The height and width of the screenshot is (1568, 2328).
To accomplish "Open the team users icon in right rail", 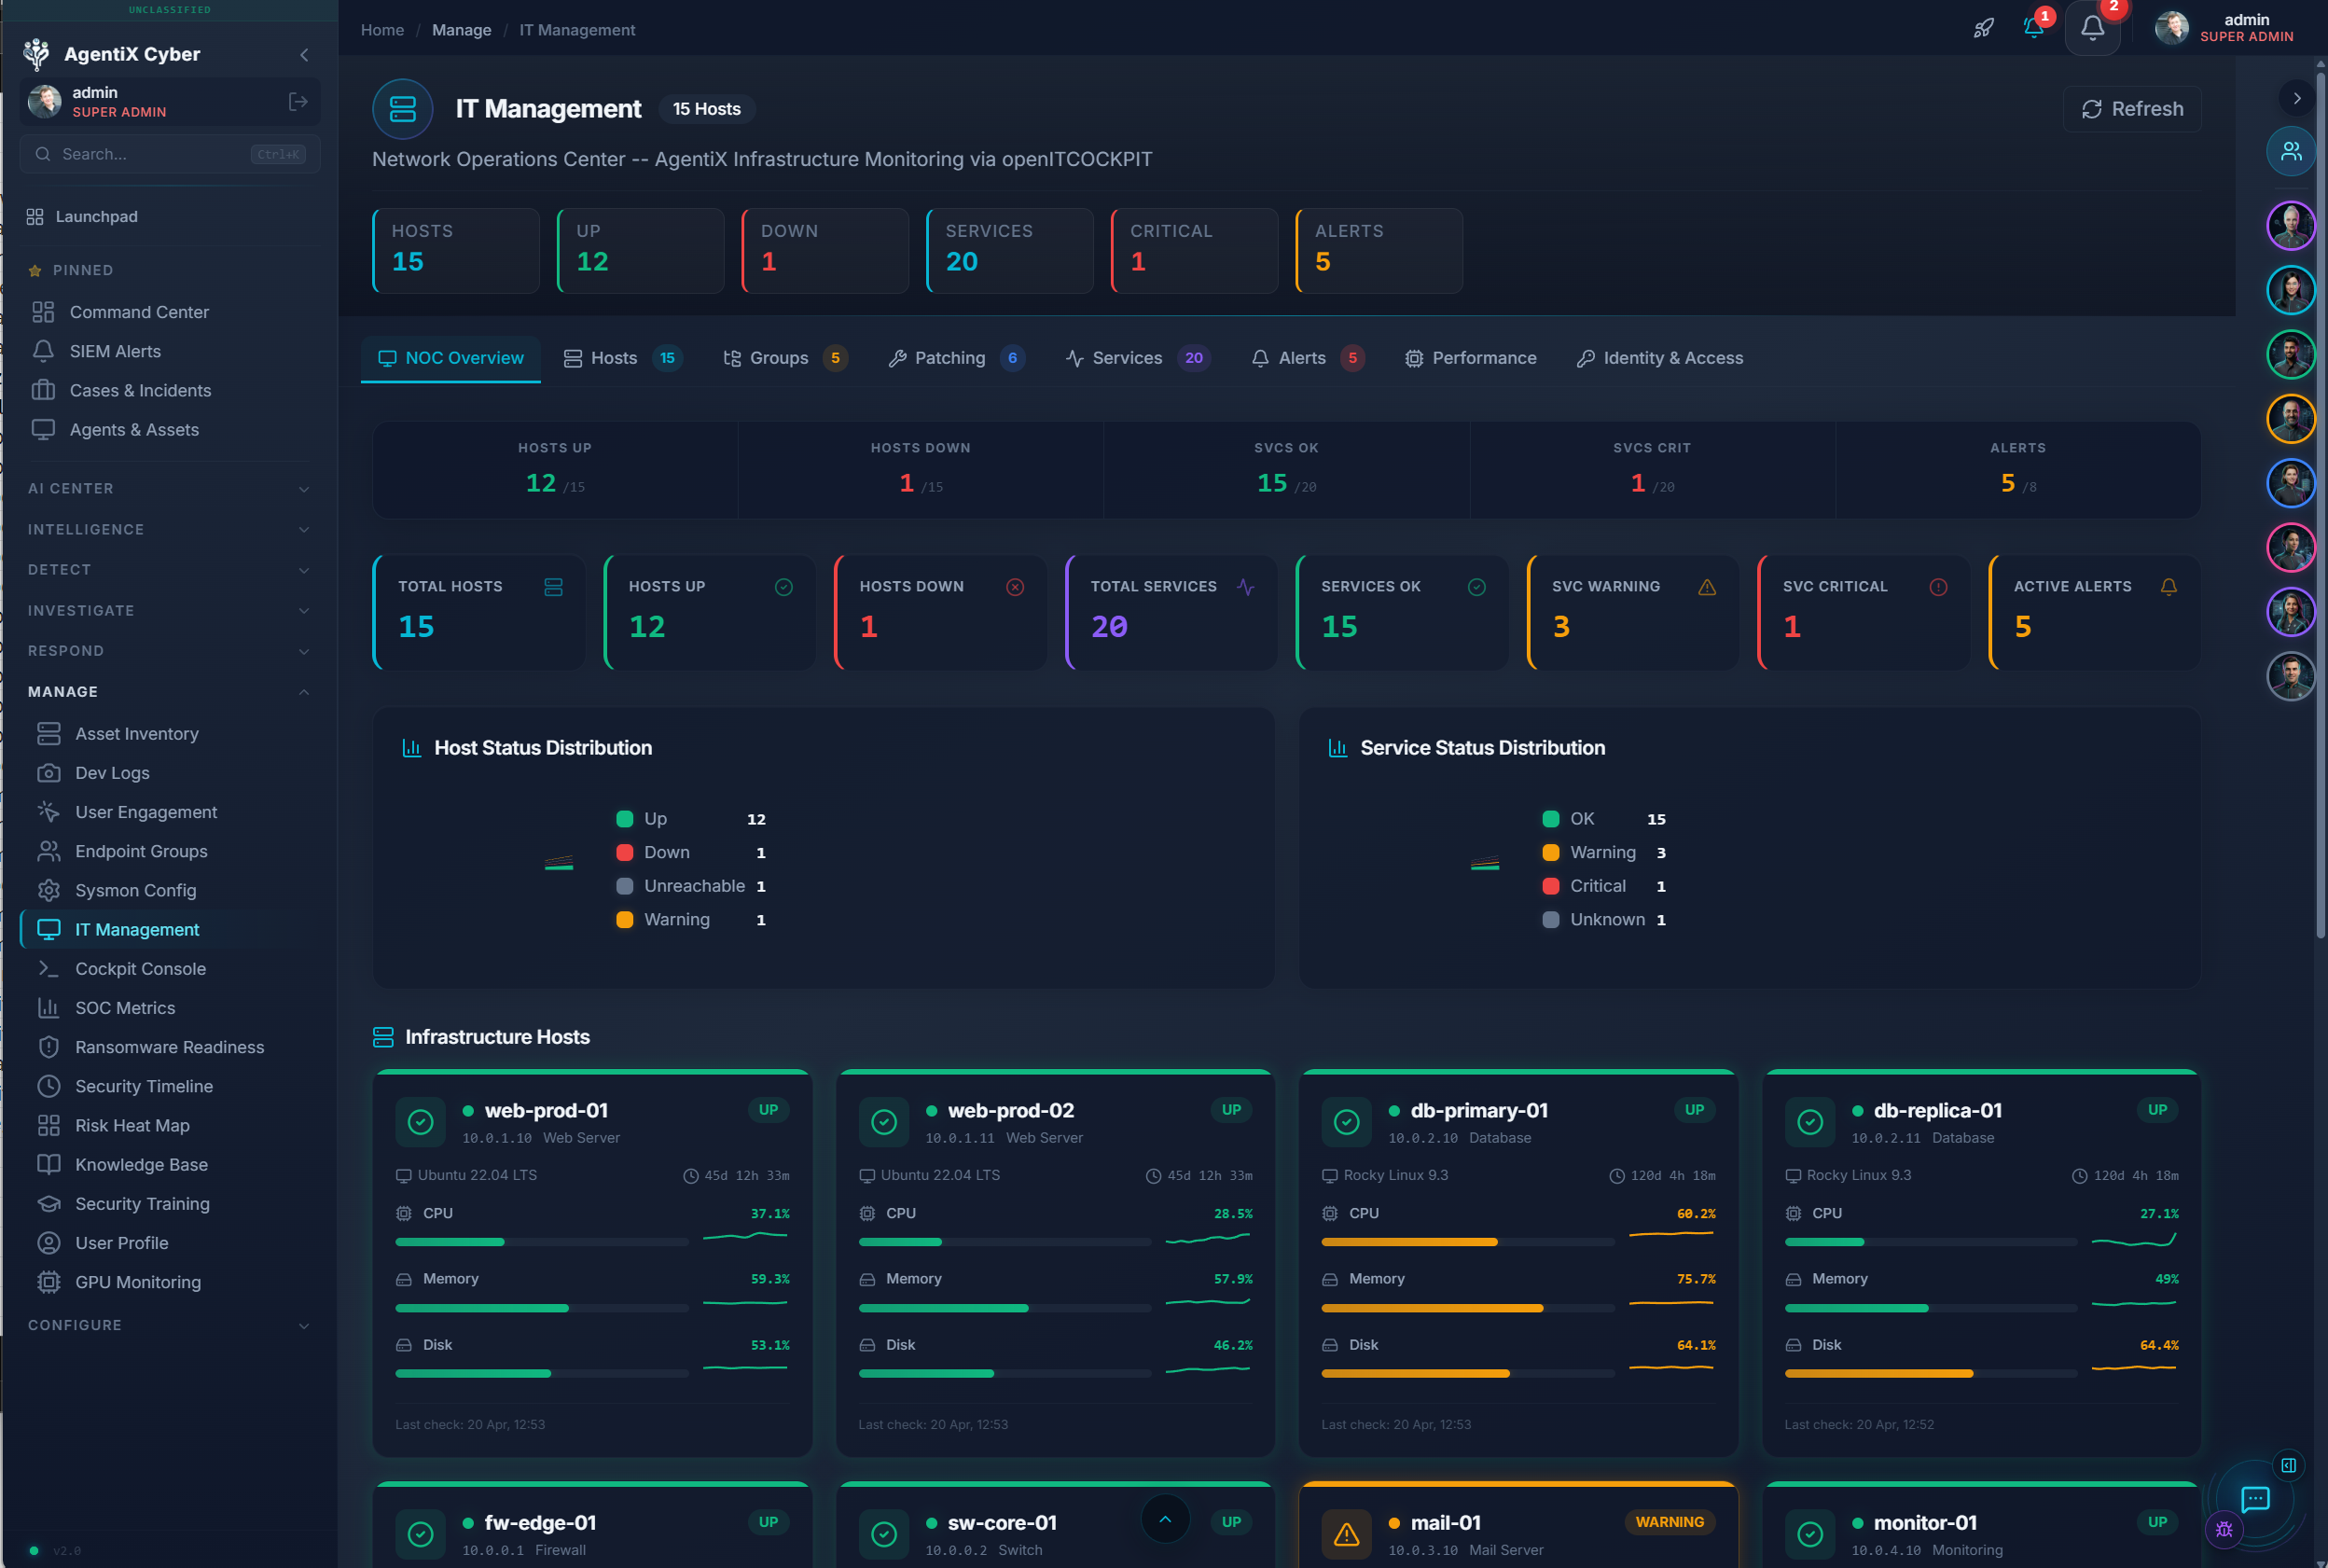I will pyautogui.click(x=2290, y=152).
